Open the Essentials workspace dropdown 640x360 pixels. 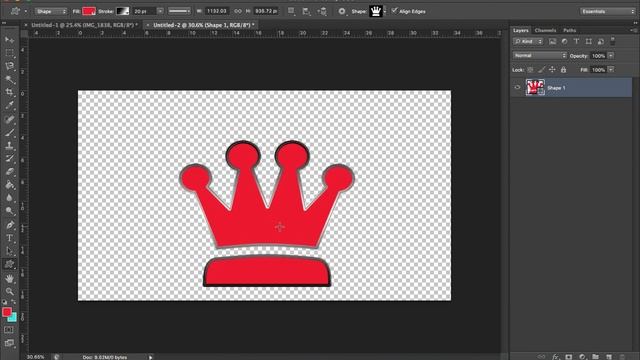click(x=607, y=11)
